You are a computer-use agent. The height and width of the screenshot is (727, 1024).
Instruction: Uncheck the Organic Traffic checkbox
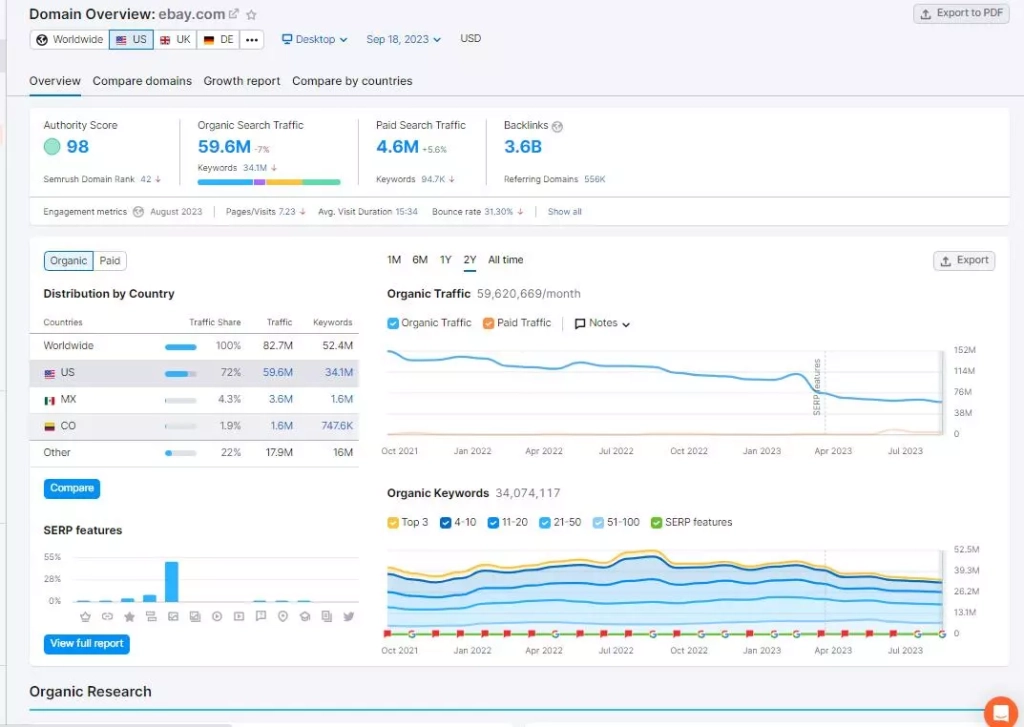393,323
